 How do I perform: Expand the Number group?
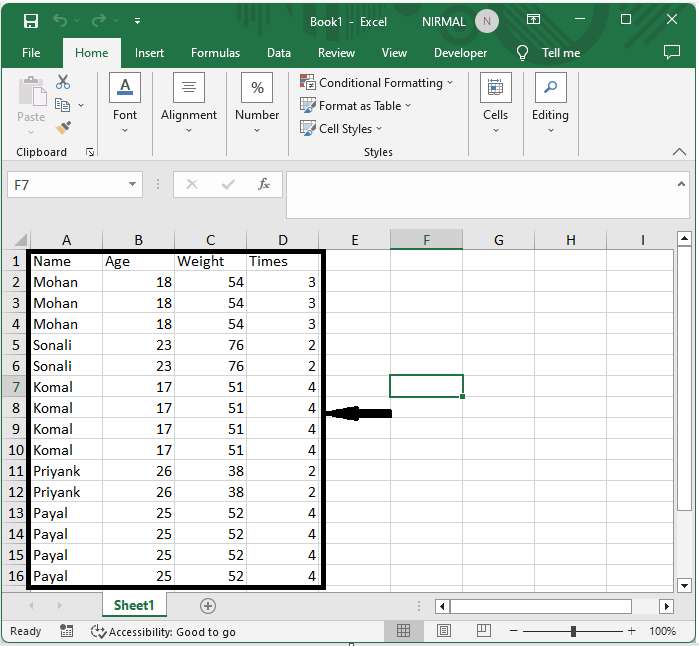(257, 103)
